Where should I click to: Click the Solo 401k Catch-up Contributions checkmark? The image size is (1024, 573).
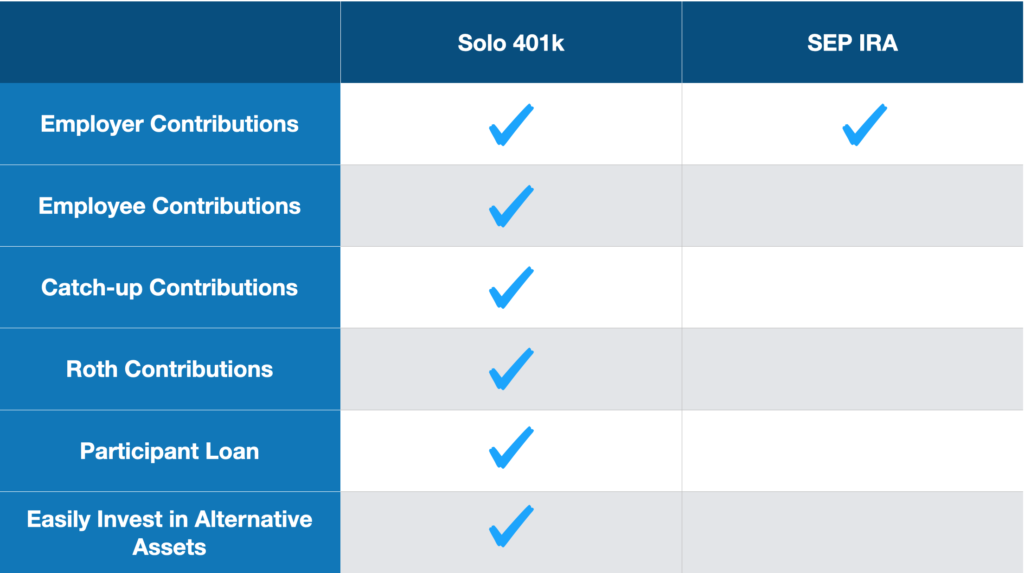tap(511, 287)
